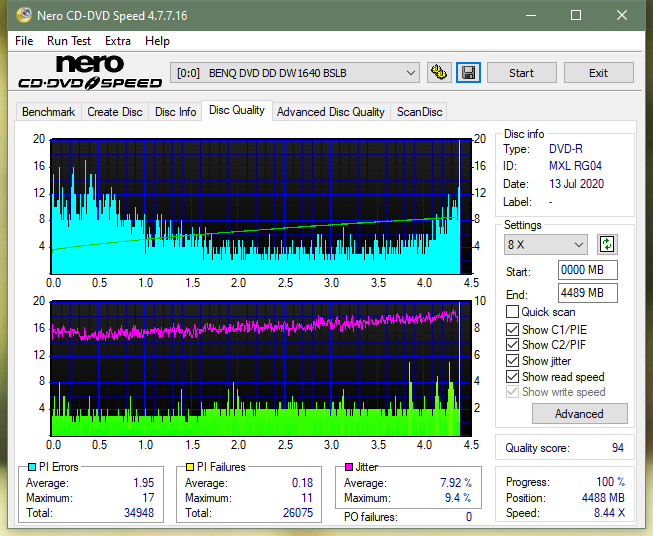The image size is (653, 536).
Task: Minimize the Nero CD-DVD Speed window
Action: (x=531, y=15)
